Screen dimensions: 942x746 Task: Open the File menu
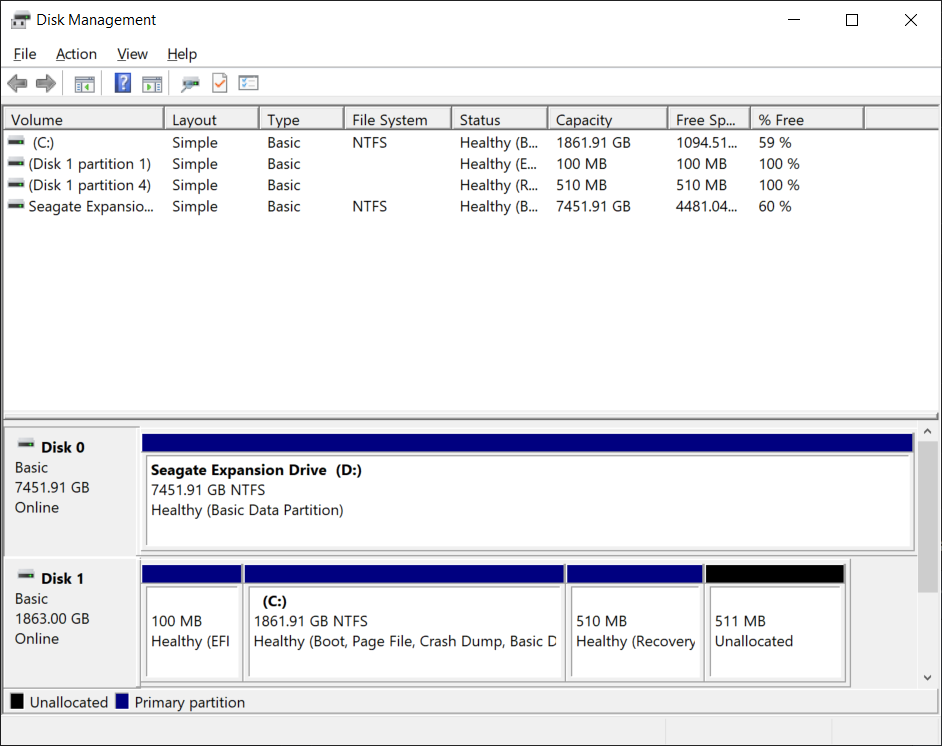(24, 54)
